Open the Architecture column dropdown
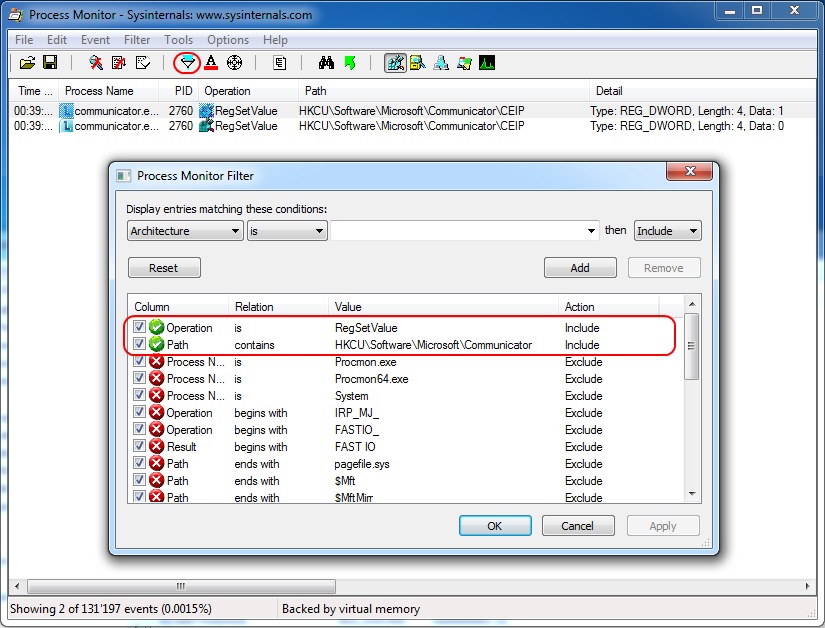 185,231
